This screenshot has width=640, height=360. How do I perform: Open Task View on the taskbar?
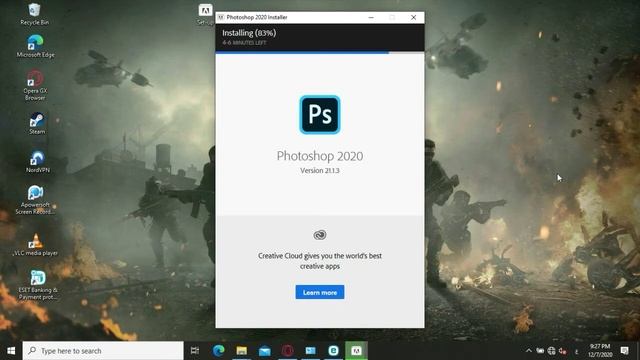click(195, 351)
